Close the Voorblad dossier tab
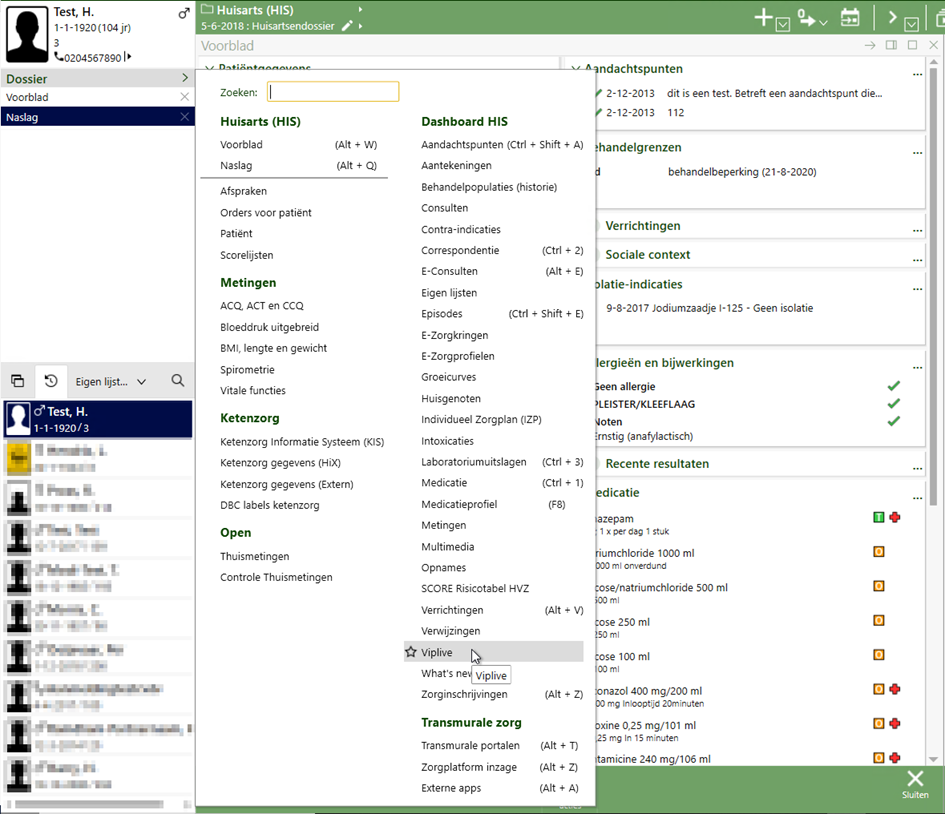Image resolution: width=945 pixels, height=814 pixels. [x=184, y=97]
